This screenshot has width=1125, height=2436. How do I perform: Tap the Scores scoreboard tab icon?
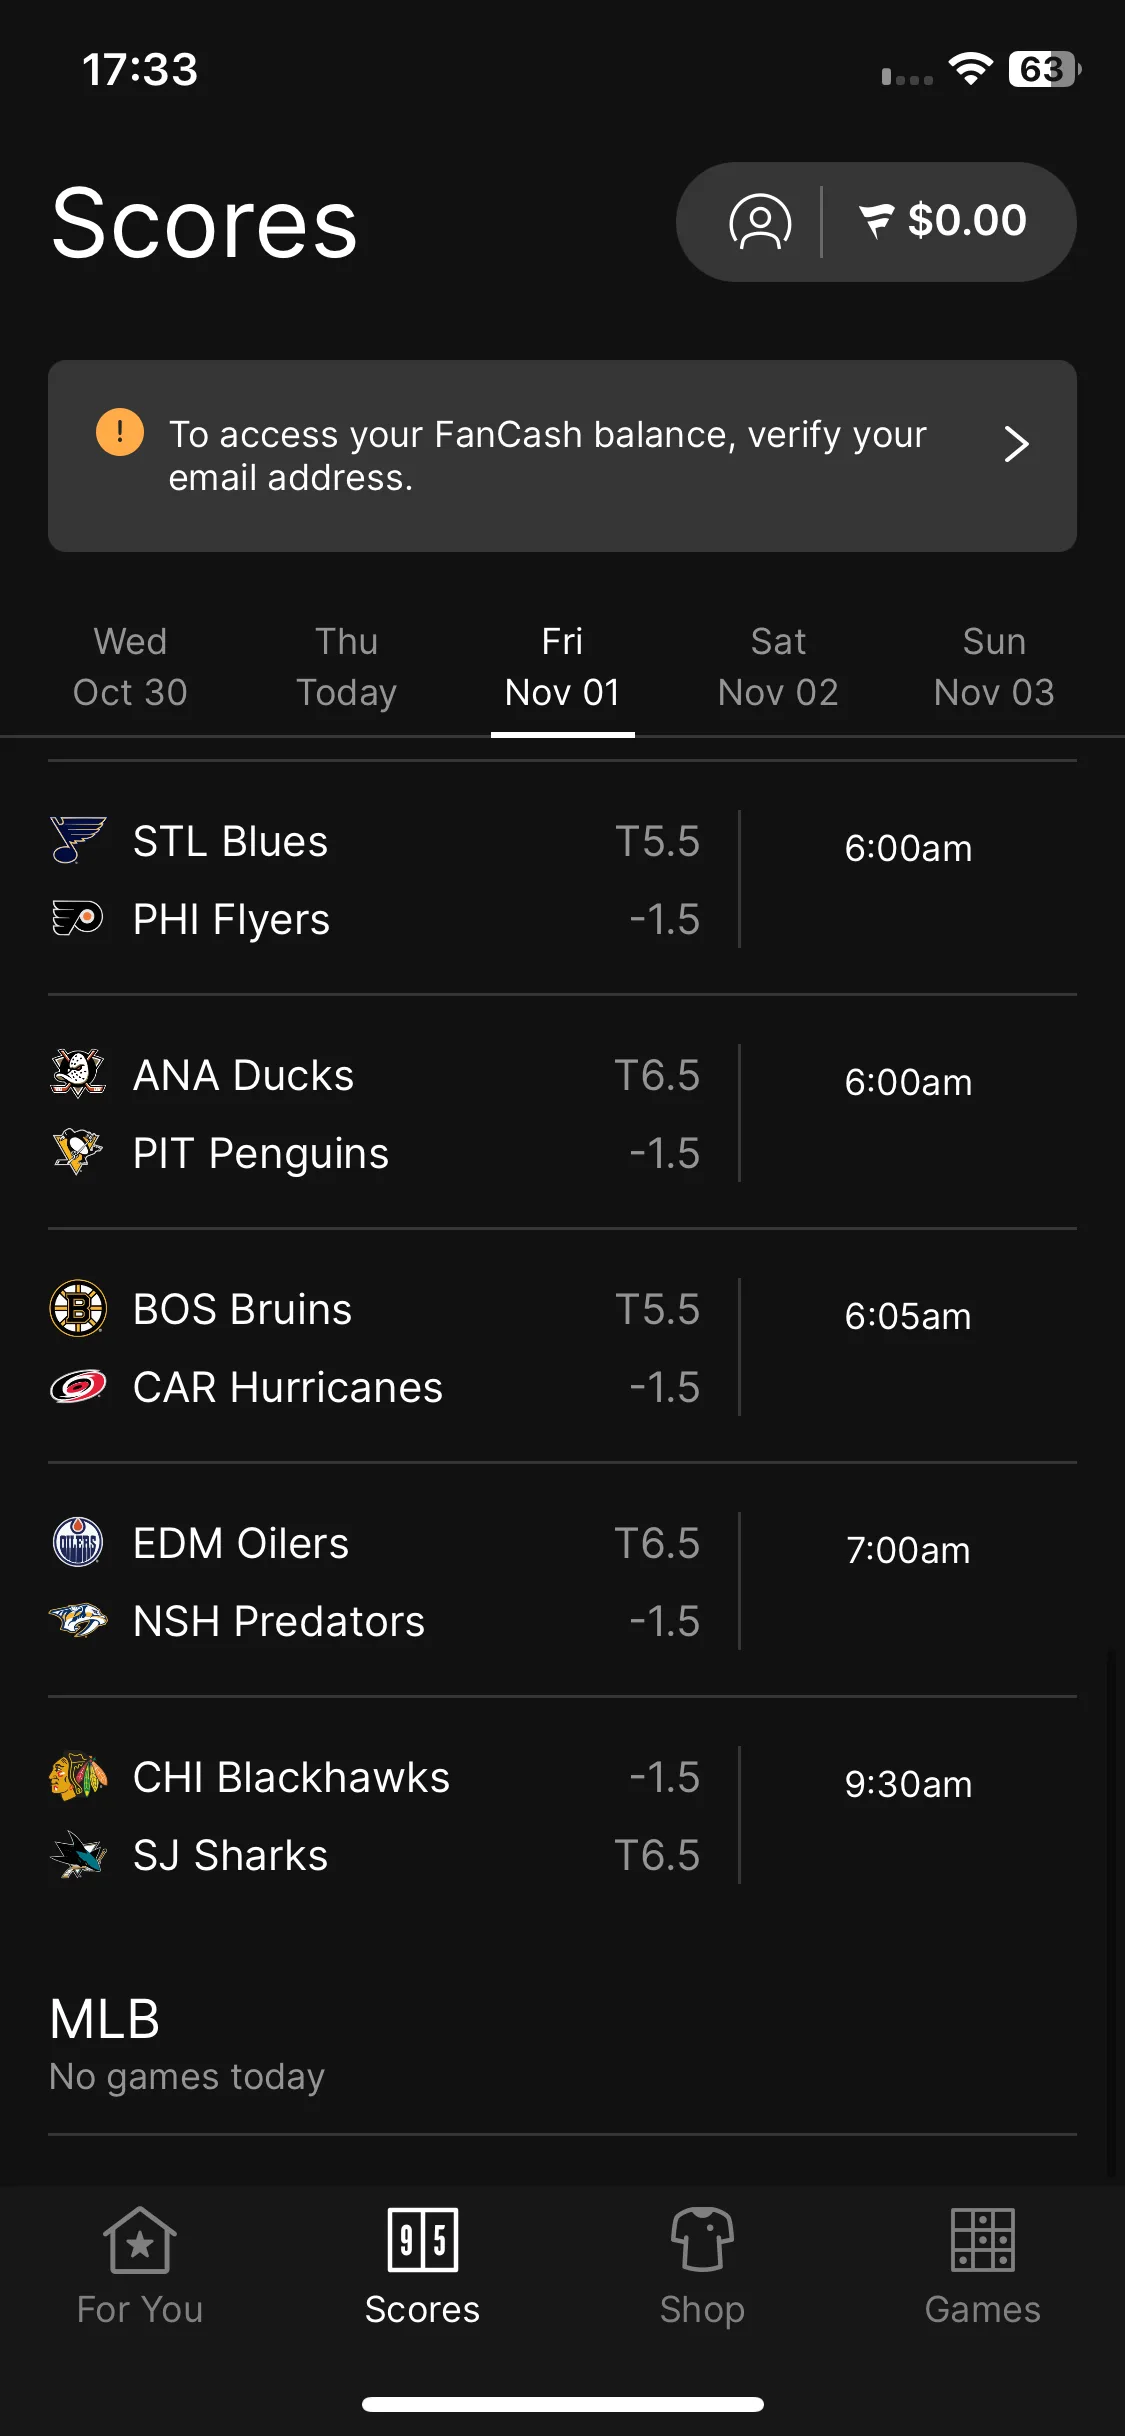coord(423,2240)
